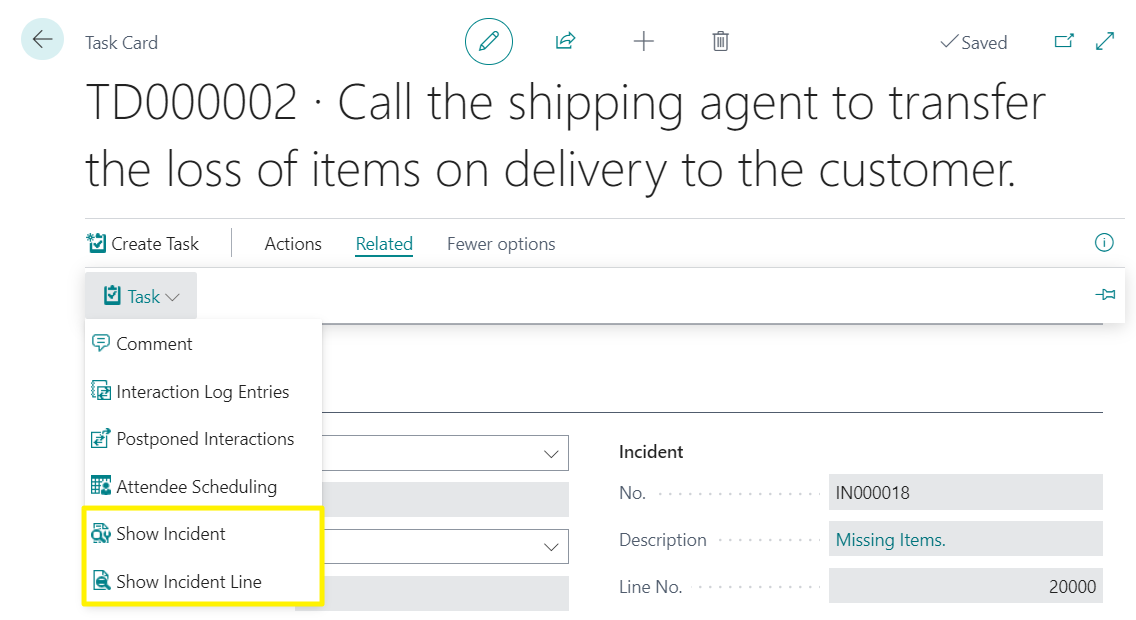Viewport: 1136px width, 620px height.
Task: Enter edit mode with the pencil icon
Action: (x=488, y=41)
